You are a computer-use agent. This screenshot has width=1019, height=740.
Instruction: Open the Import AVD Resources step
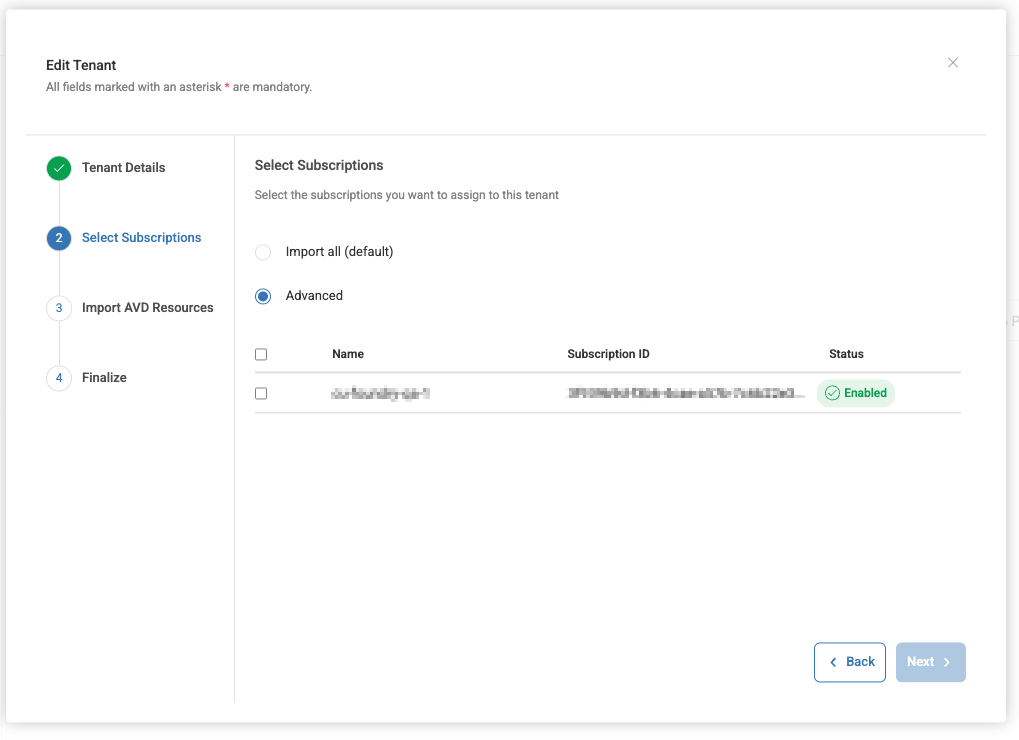148,307
